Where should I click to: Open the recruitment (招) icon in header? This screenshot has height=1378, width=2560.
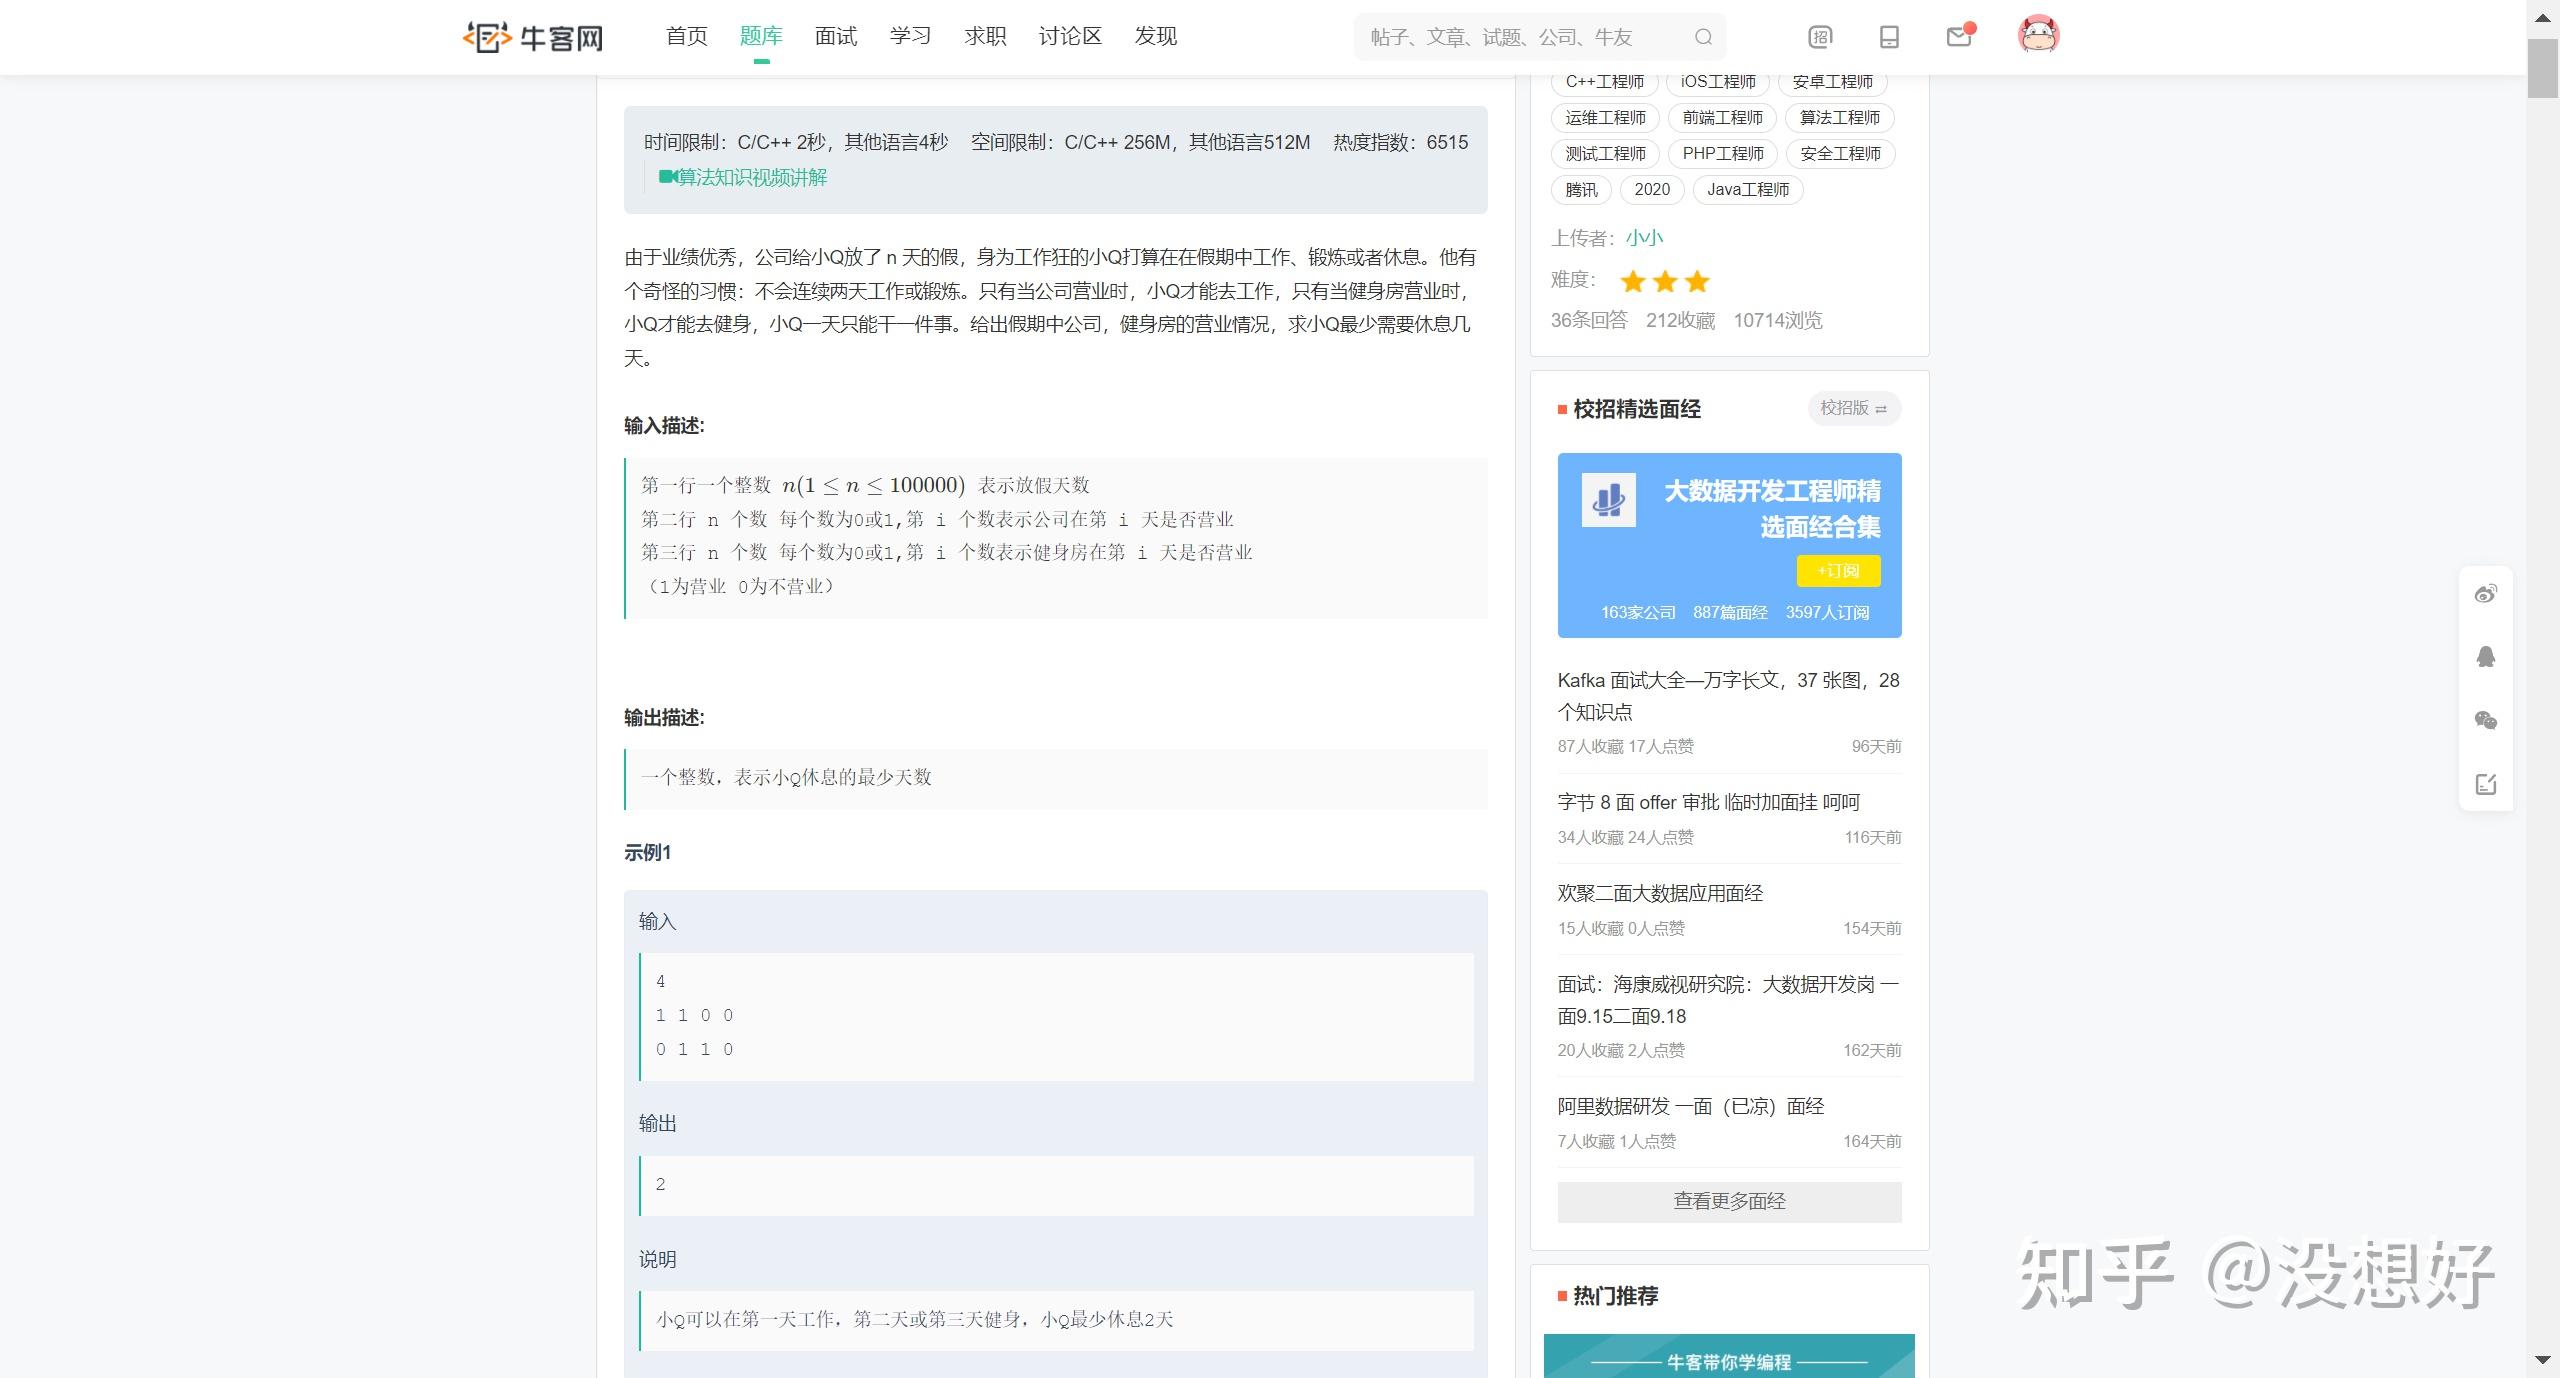[1820, 37]
